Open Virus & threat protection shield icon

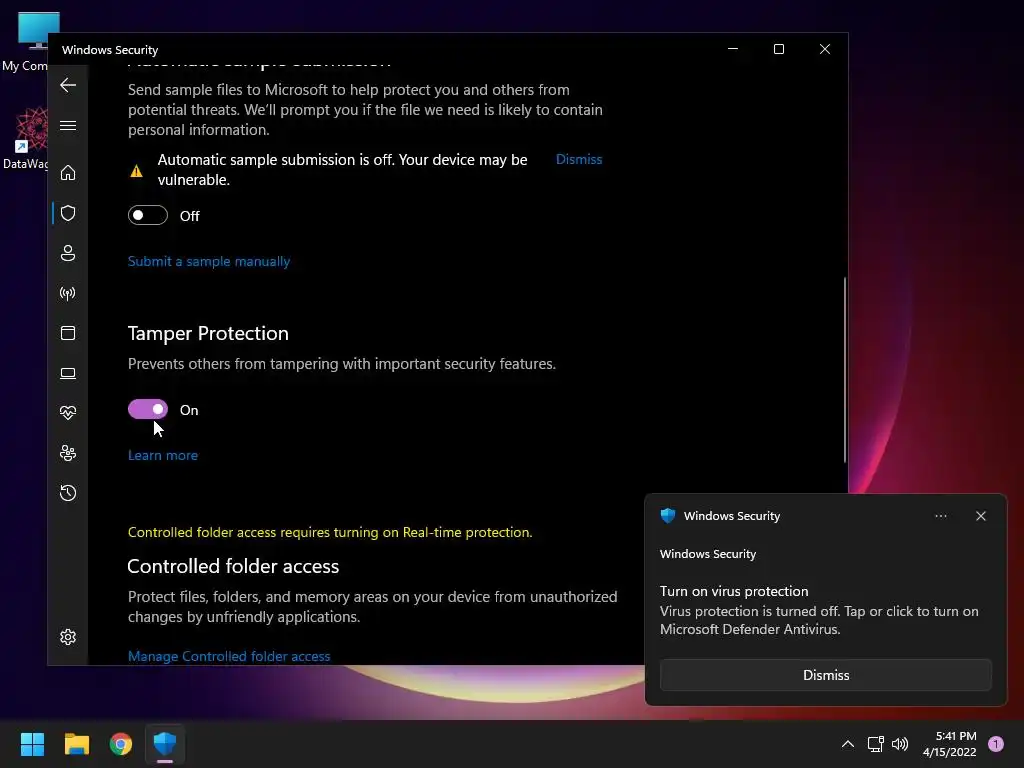68,213
